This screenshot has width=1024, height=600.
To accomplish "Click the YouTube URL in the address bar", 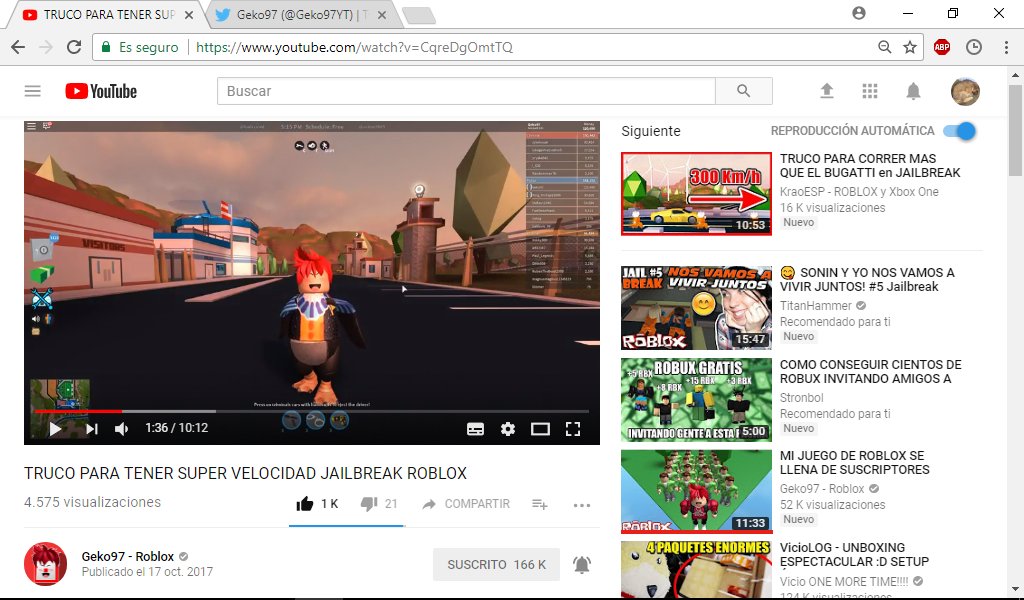I will (x=354, y=47).
